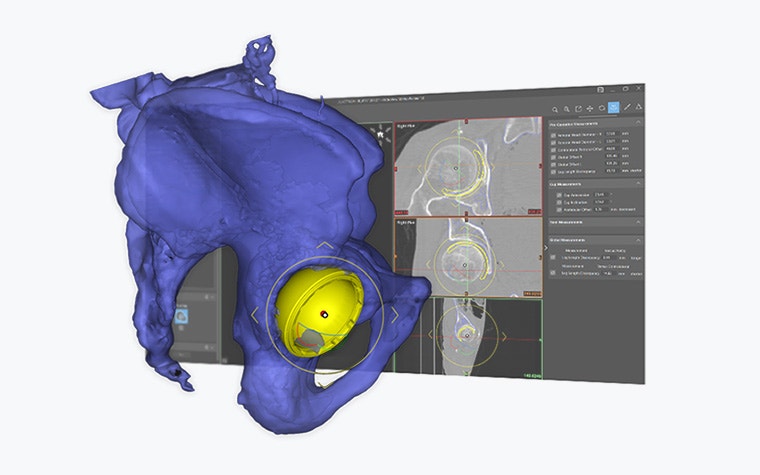
Task: Click the square-with-pencil edit tool icon
Action: coord(578,109)
